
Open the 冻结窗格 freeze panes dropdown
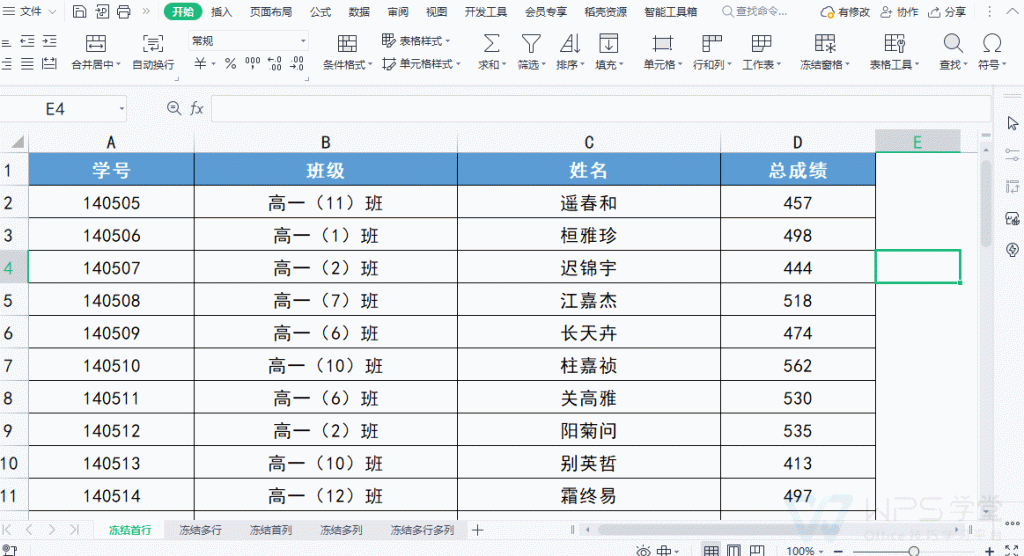point(825,52)
